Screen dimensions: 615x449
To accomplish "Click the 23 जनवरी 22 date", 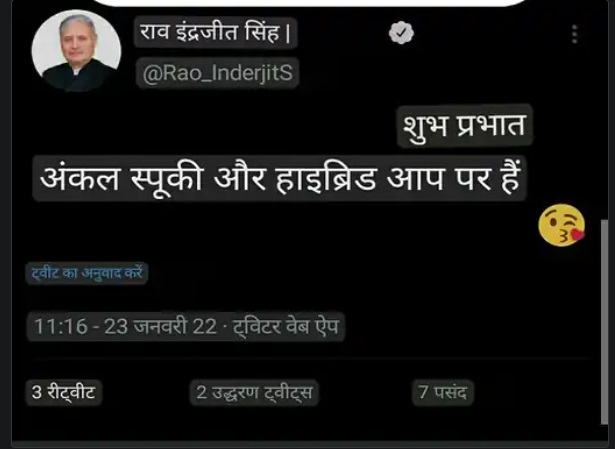I will [160, 327].
